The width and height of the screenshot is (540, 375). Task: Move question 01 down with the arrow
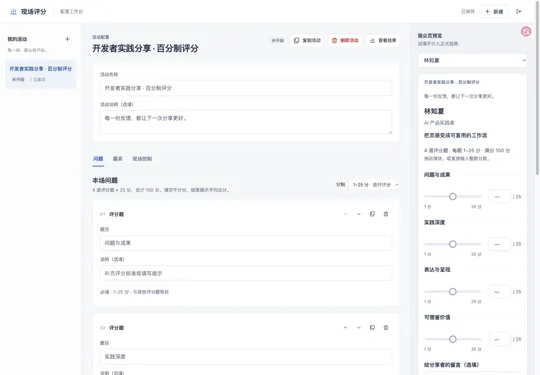[359, 214]
